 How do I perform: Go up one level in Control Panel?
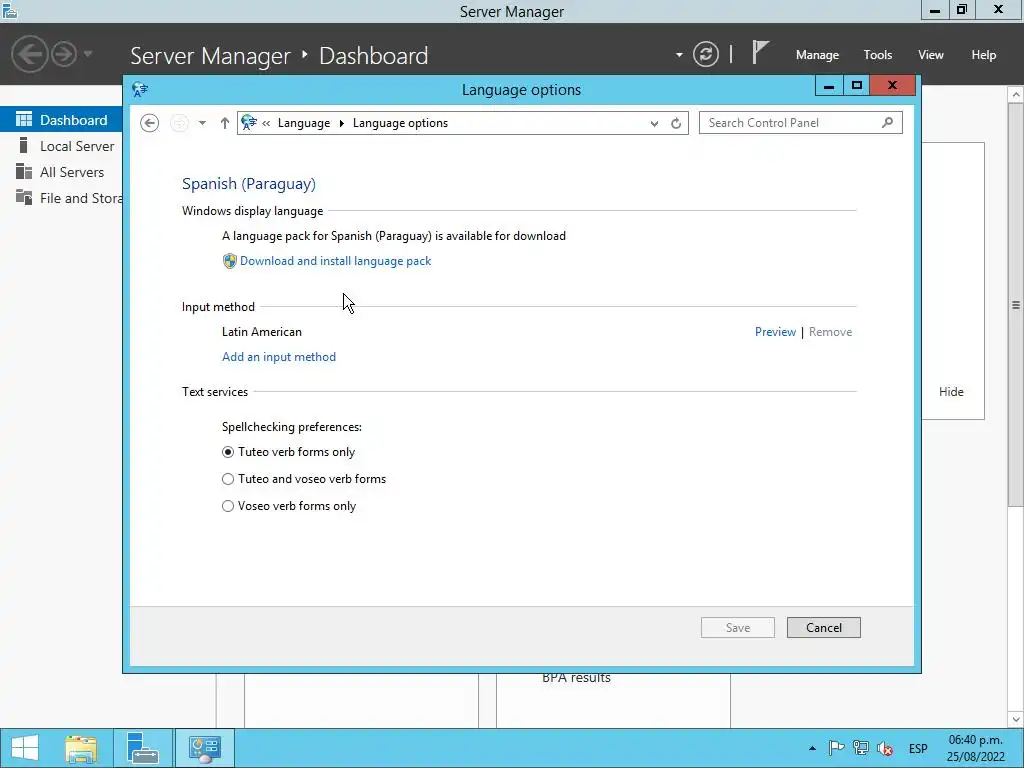225,123
